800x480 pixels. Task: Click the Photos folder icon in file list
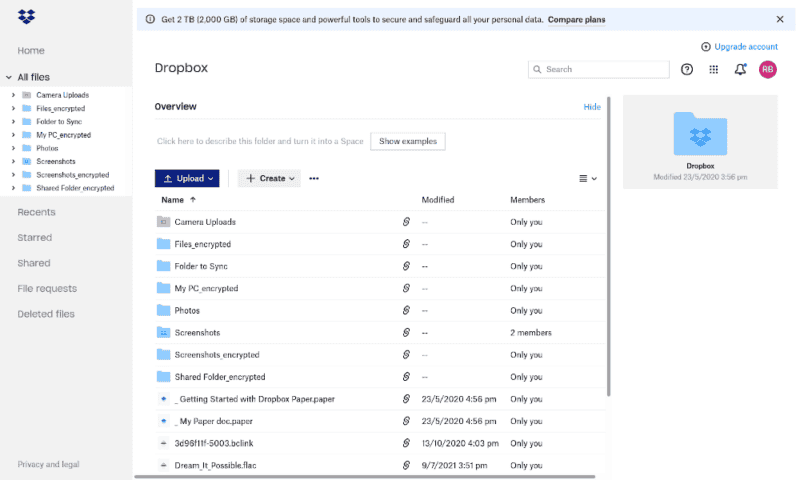point(163,310)
